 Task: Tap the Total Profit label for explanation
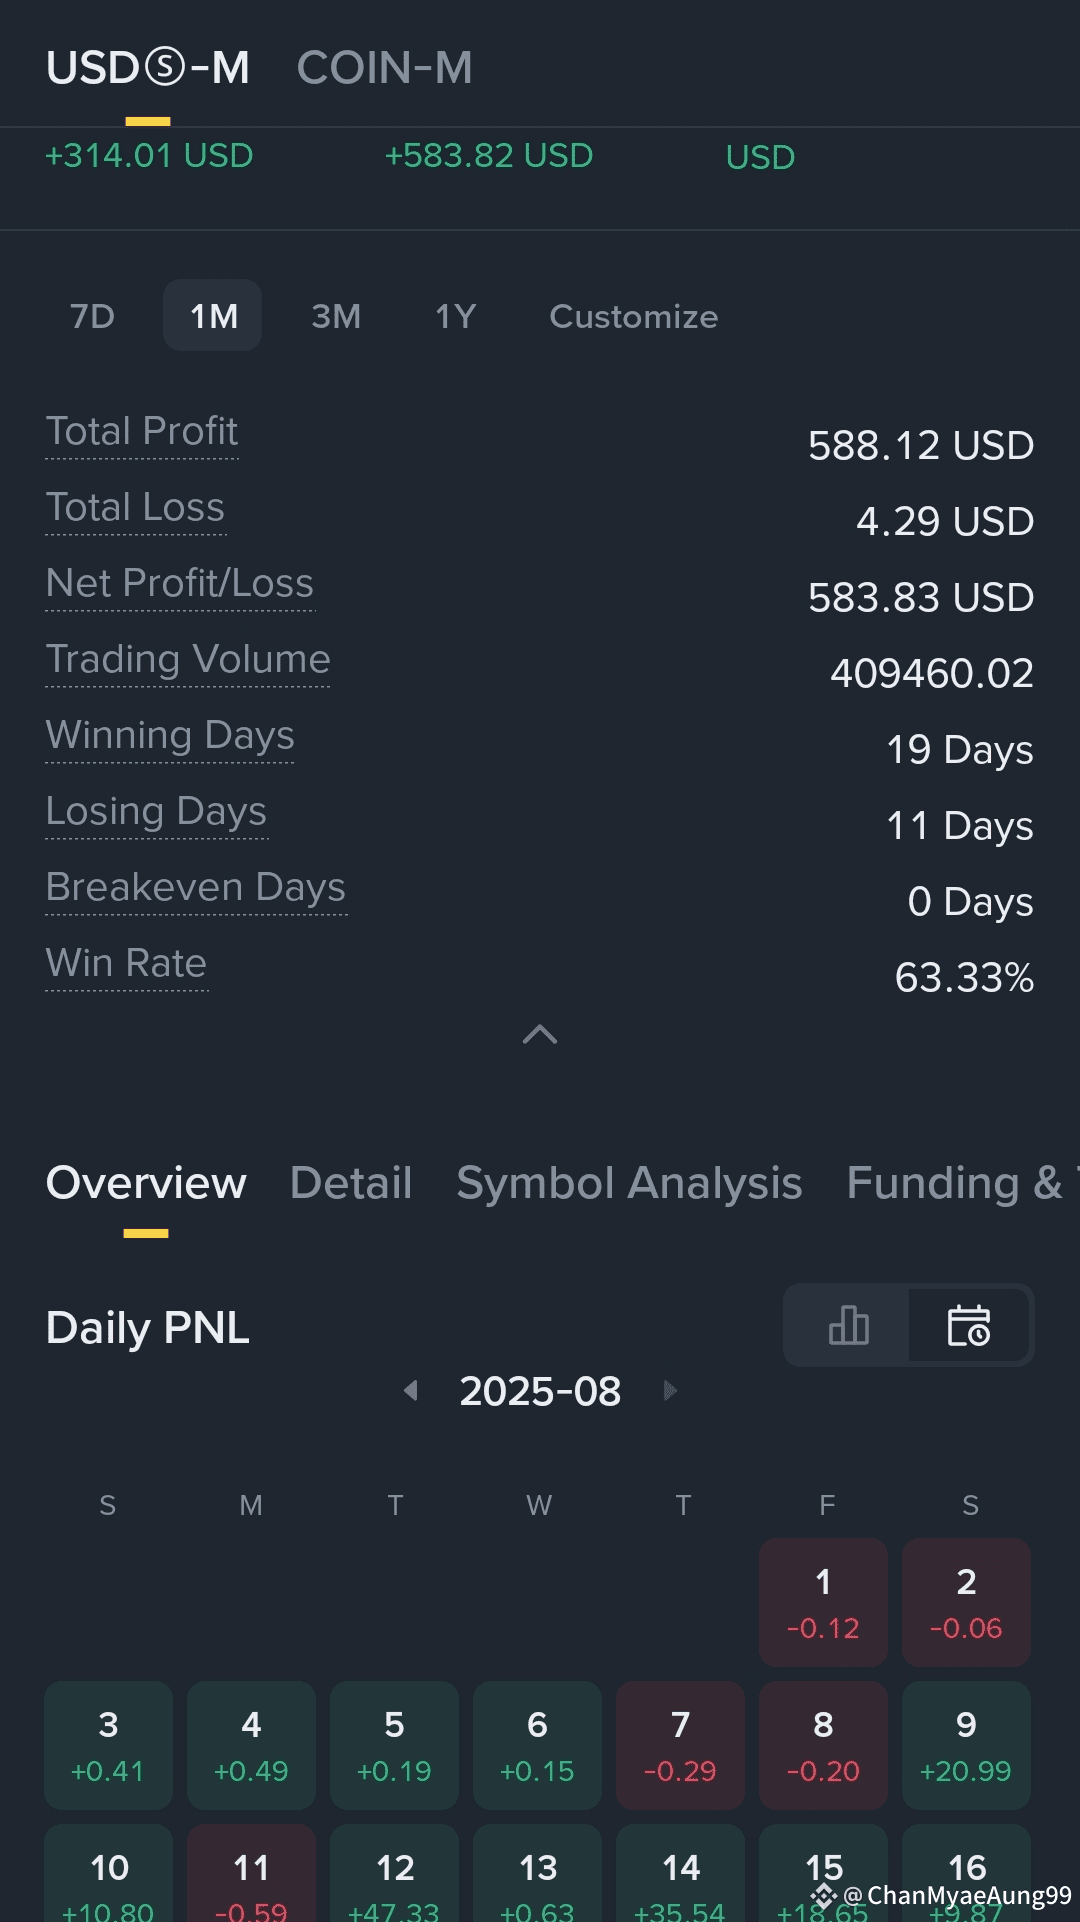tap(142, 431)
